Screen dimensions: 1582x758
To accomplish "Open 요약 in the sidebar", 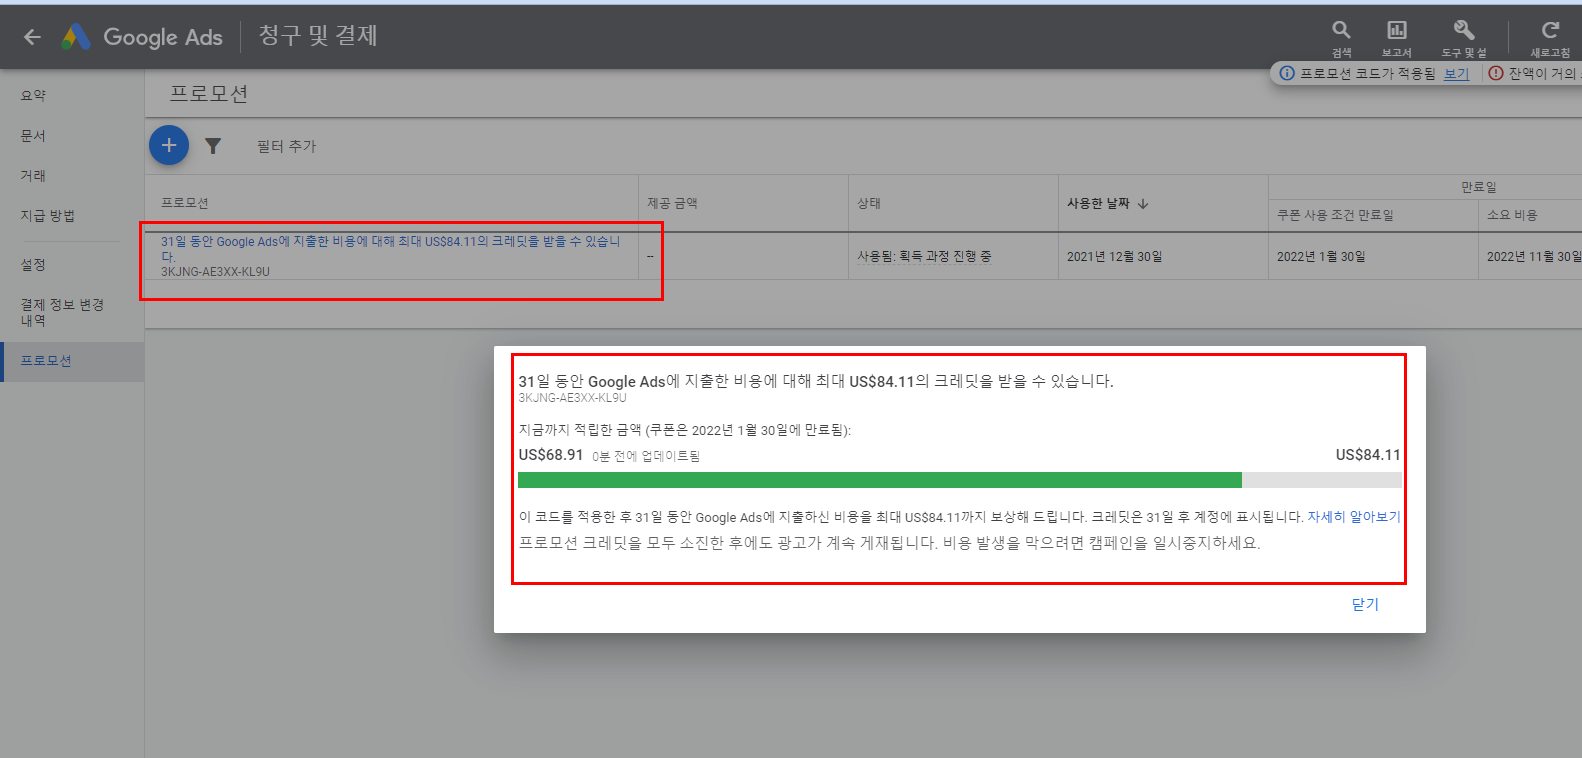I will pos(33,95).
